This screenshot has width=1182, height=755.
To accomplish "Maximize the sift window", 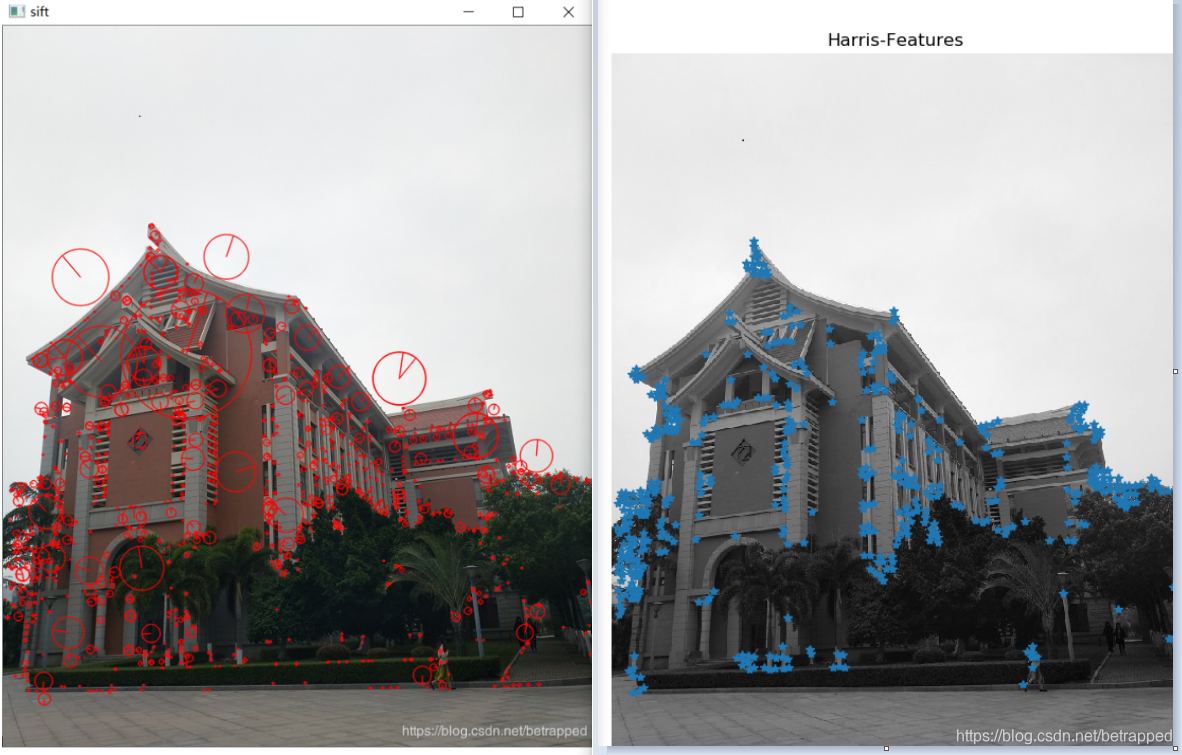I will 518,11.
